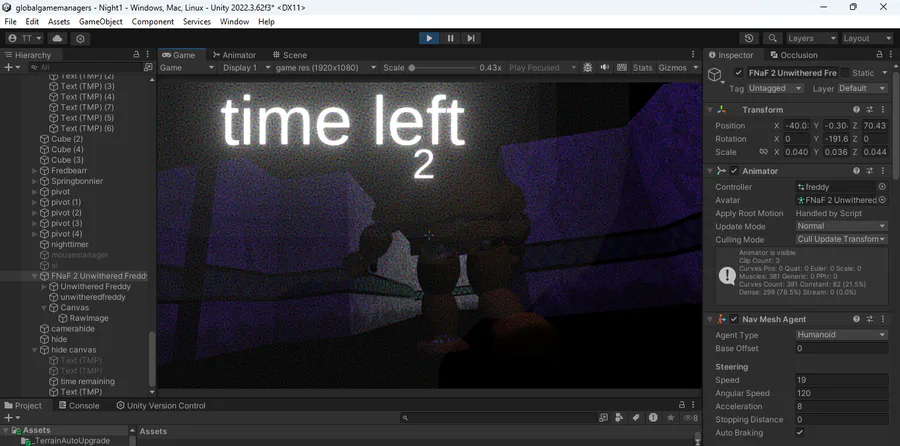Open the Culling Mode dropdown
Image resolution: width=900 pixels, height=446 pixels.
pos(841,239)
